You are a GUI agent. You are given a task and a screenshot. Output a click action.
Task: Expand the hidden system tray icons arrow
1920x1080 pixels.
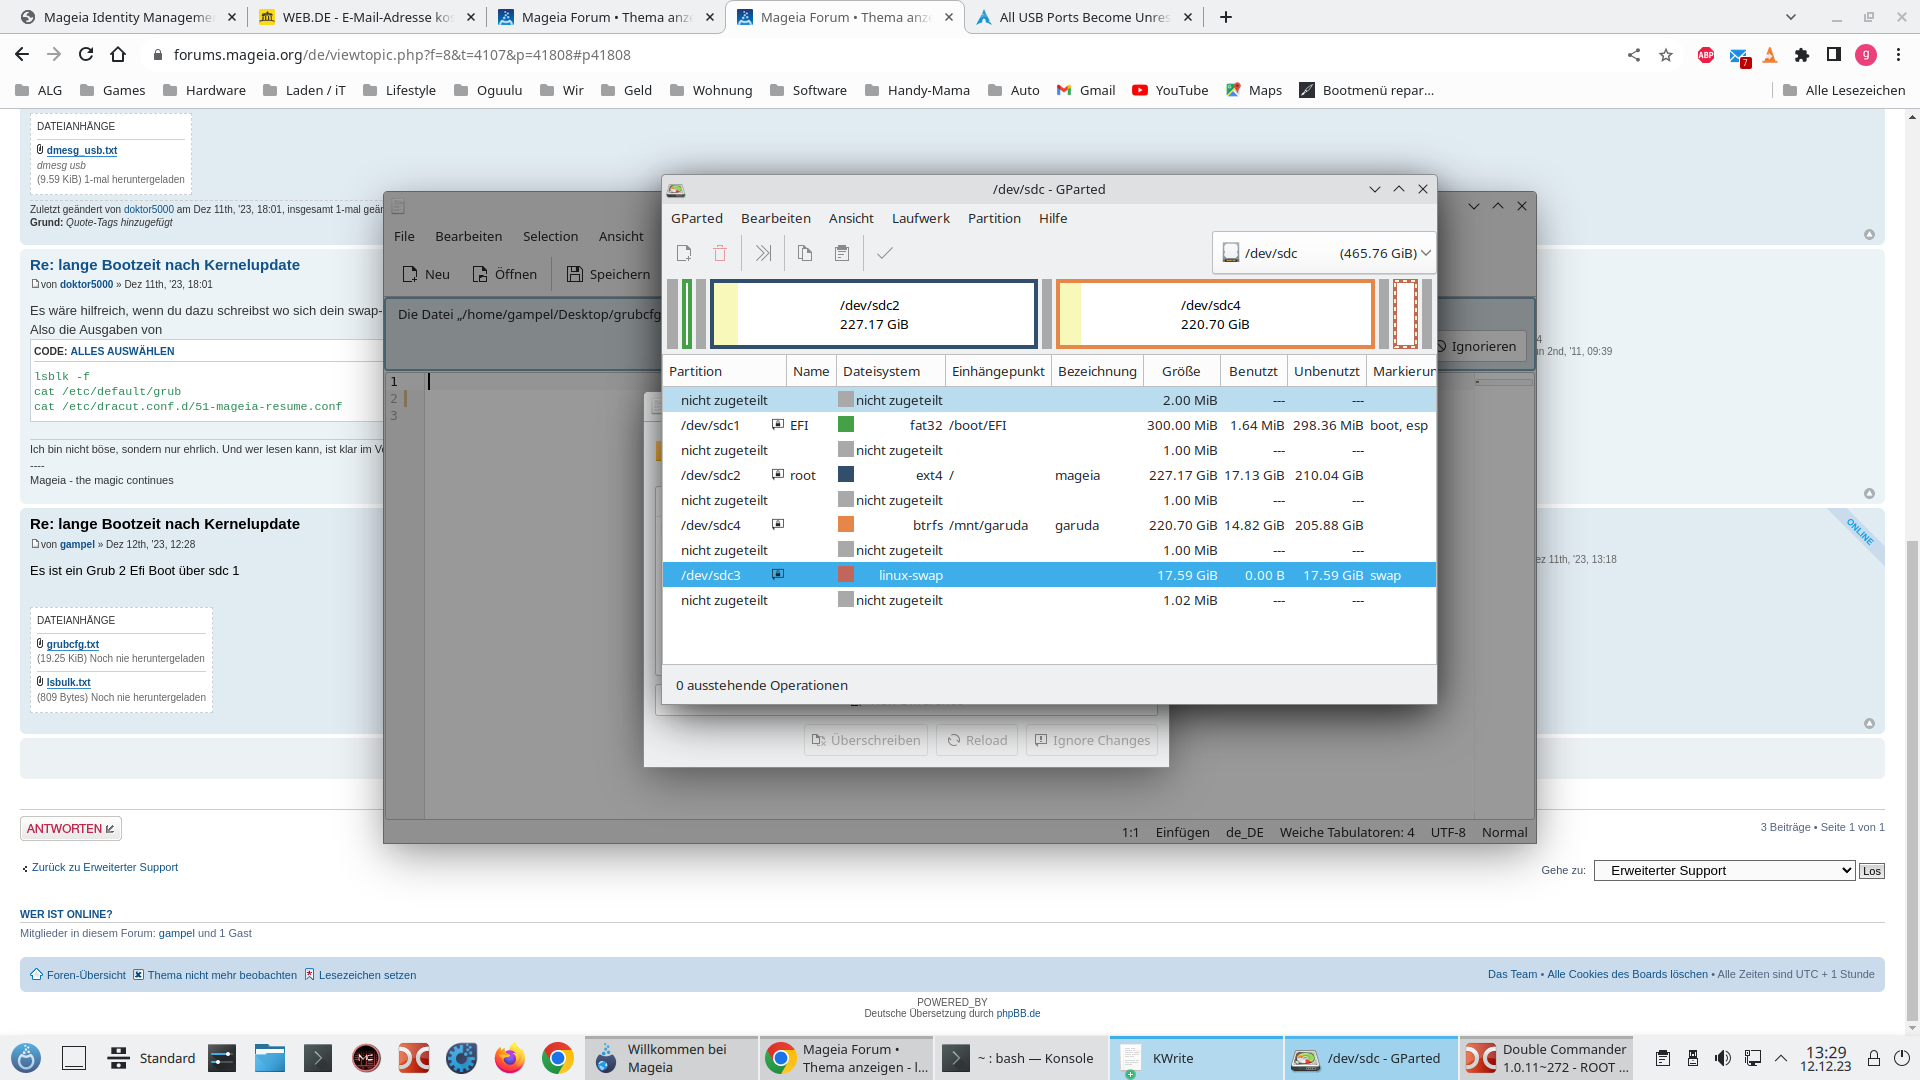(x=1781, y=1058)
